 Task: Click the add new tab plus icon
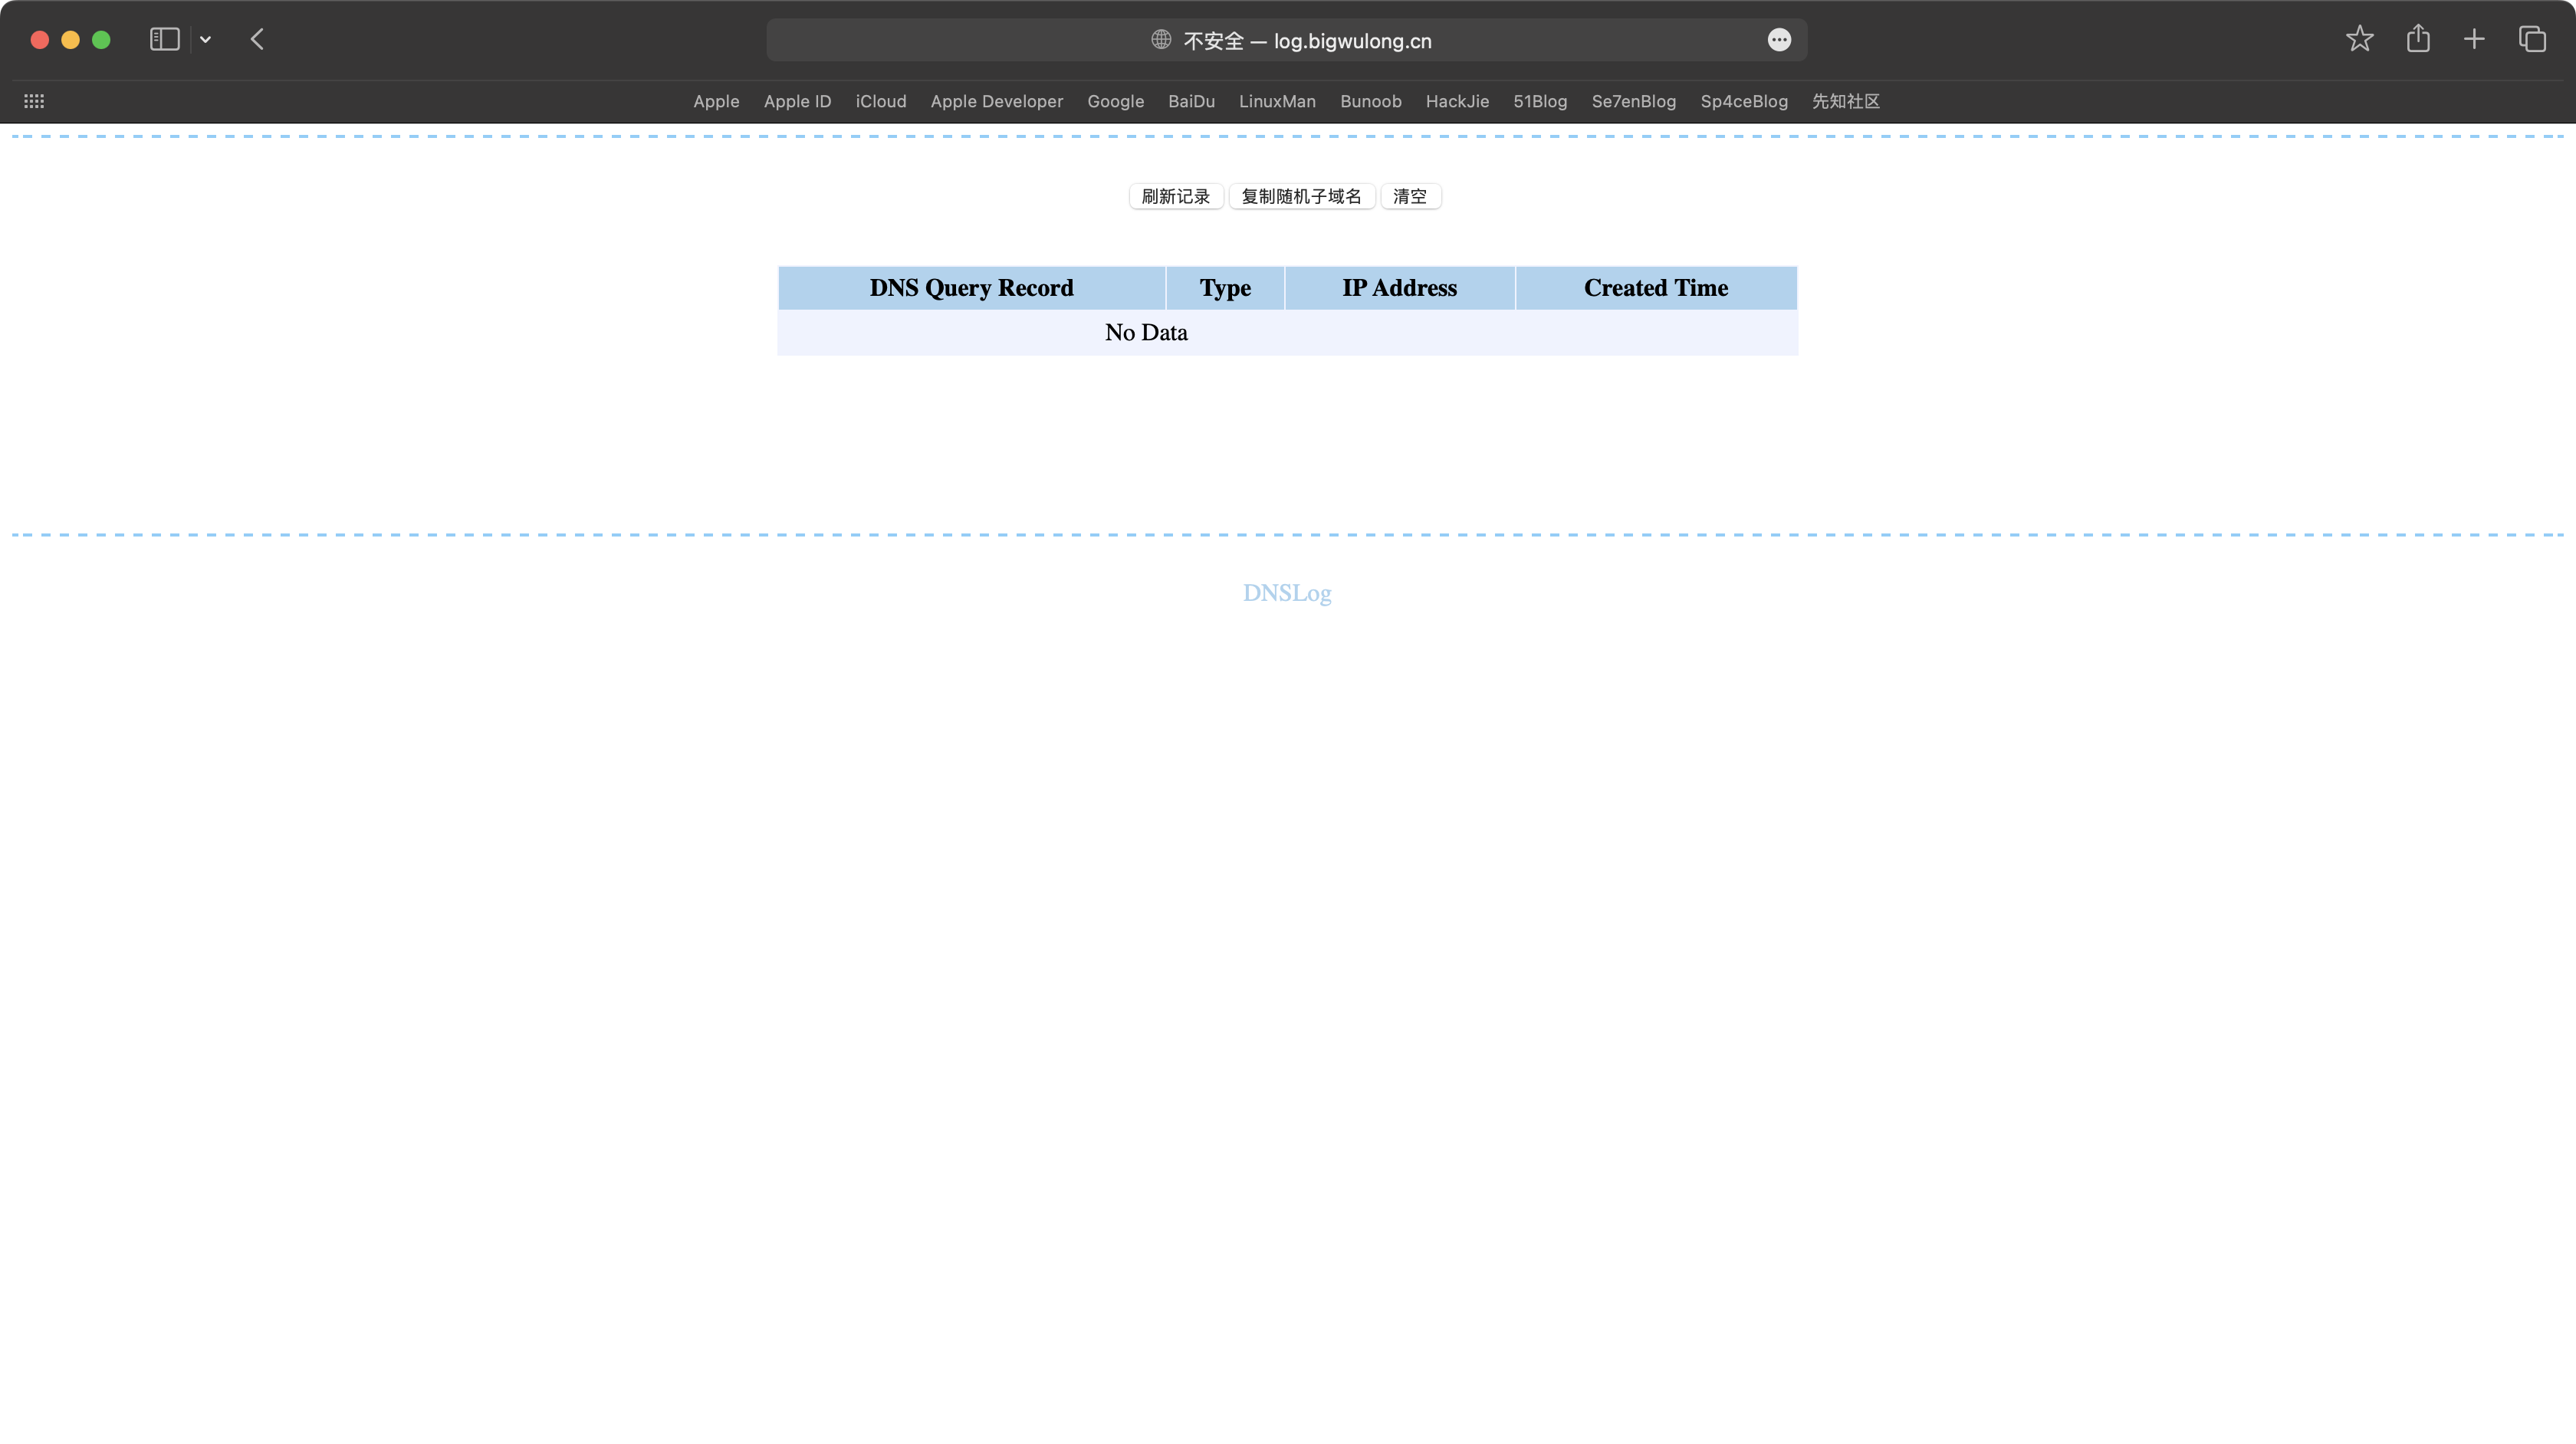pyautogui.click(x=2475, y=39)
